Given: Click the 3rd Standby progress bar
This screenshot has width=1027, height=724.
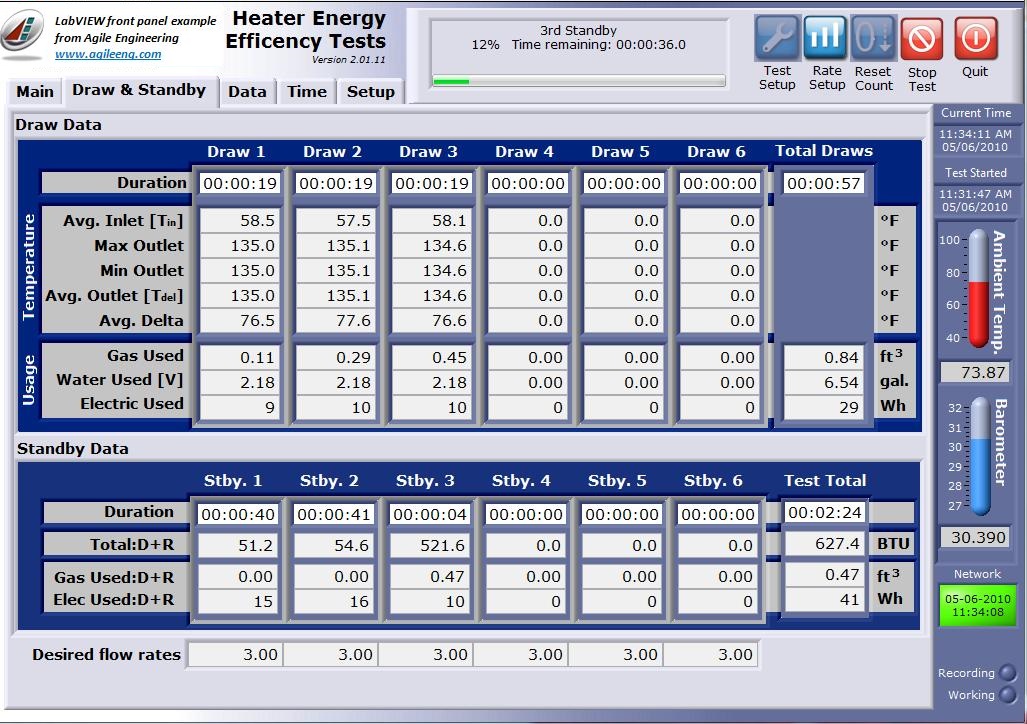Looking at the screenshot, I should click(x=579, y=81).
